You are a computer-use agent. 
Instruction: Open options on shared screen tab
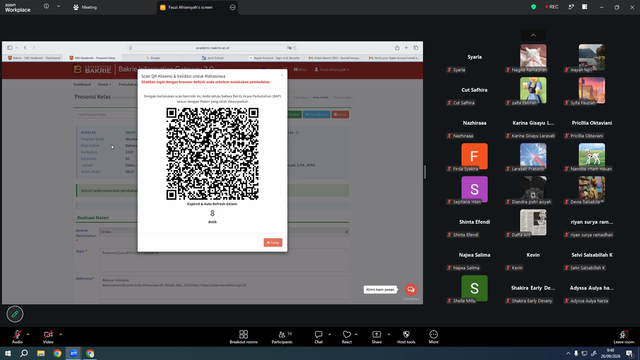point(233,7)
